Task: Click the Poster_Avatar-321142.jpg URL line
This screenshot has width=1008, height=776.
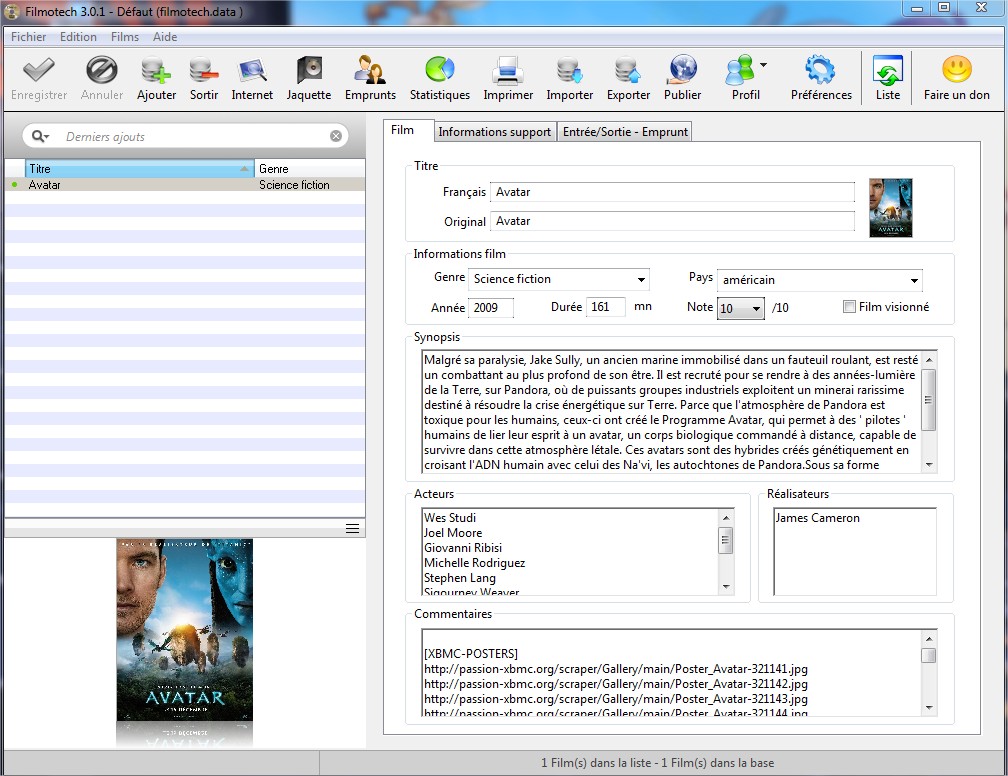Action: pos(616,684)
